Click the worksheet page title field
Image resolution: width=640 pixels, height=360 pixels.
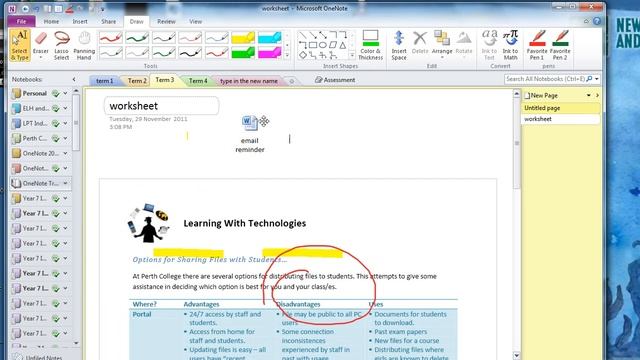pos(161,106)
